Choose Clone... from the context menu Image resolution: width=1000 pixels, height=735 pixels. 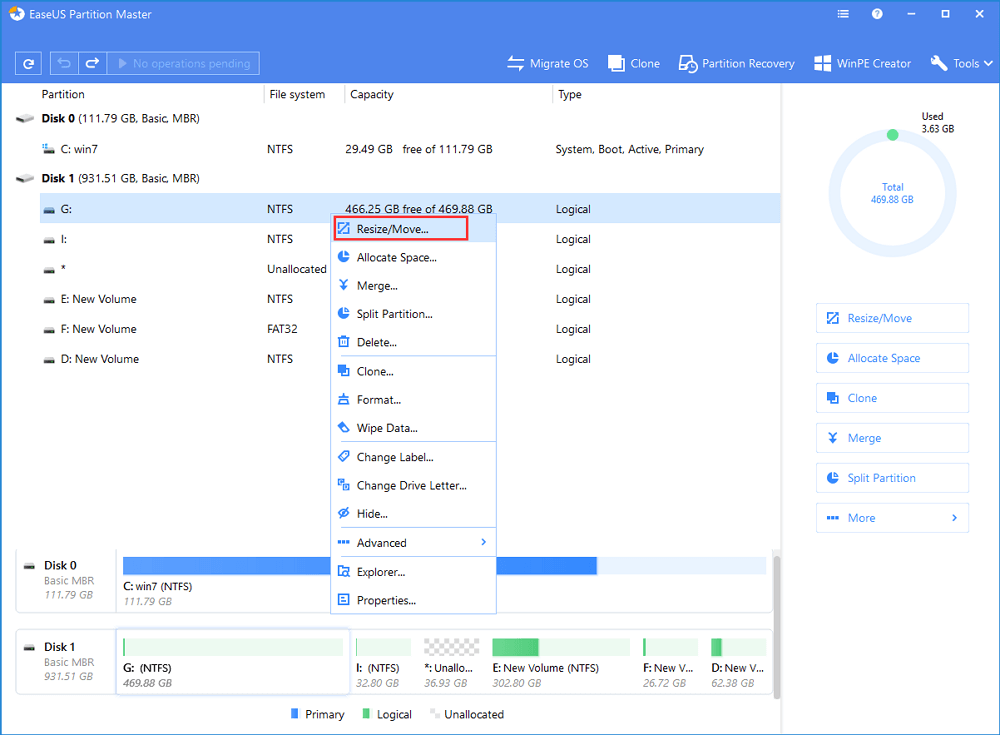click(413, 371)
